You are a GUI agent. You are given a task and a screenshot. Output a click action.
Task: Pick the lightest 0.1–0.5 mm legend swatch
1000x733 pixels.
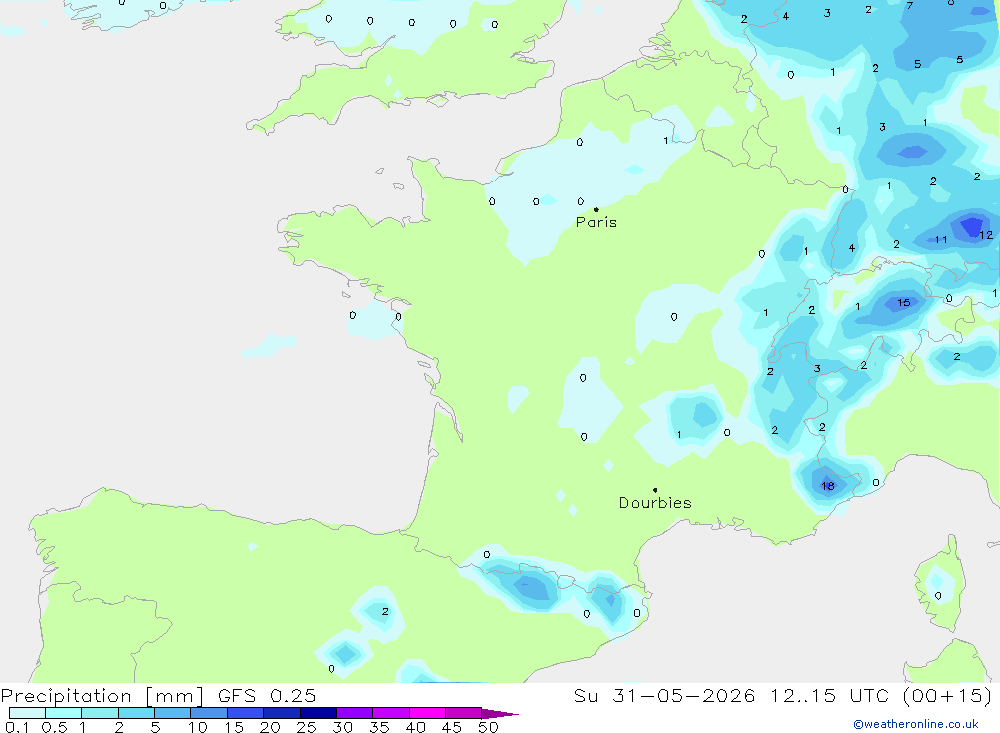[27, 713]
